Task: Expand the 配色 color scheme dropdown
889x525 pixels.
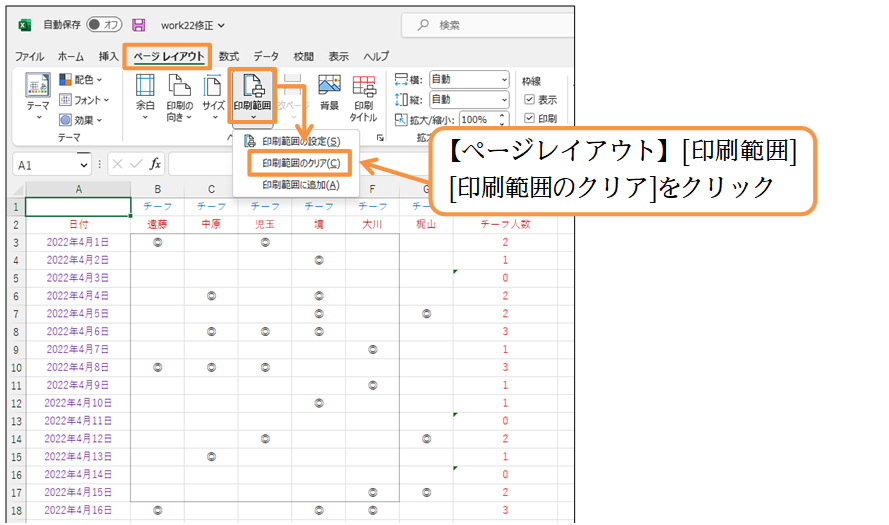Action: pyautogui.click(x=81, y=79)
